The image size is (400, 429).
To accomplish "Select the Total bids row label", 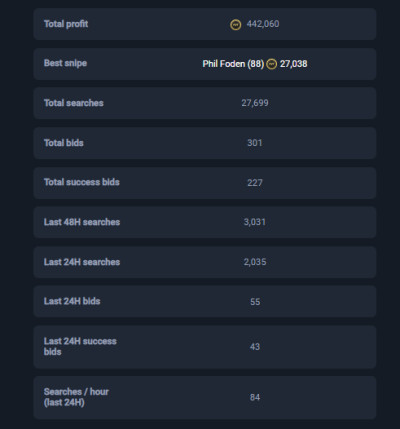I will click(x=64, y=143).
